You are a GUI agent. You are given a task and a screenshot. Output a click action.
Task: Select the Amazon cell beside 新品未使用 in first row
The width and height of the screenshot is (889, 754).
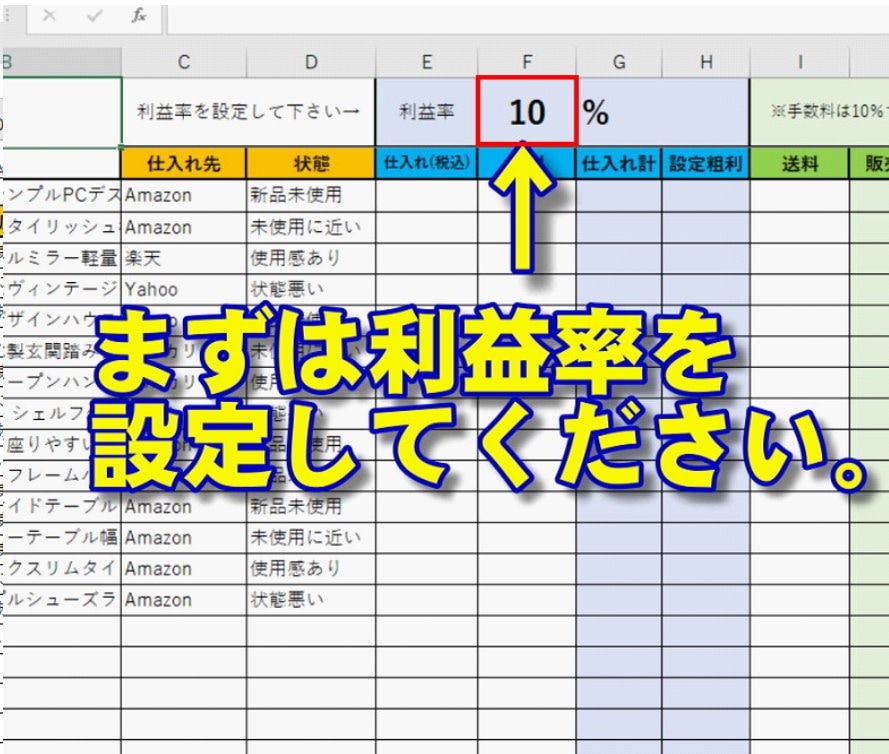[x=184, y=196]
